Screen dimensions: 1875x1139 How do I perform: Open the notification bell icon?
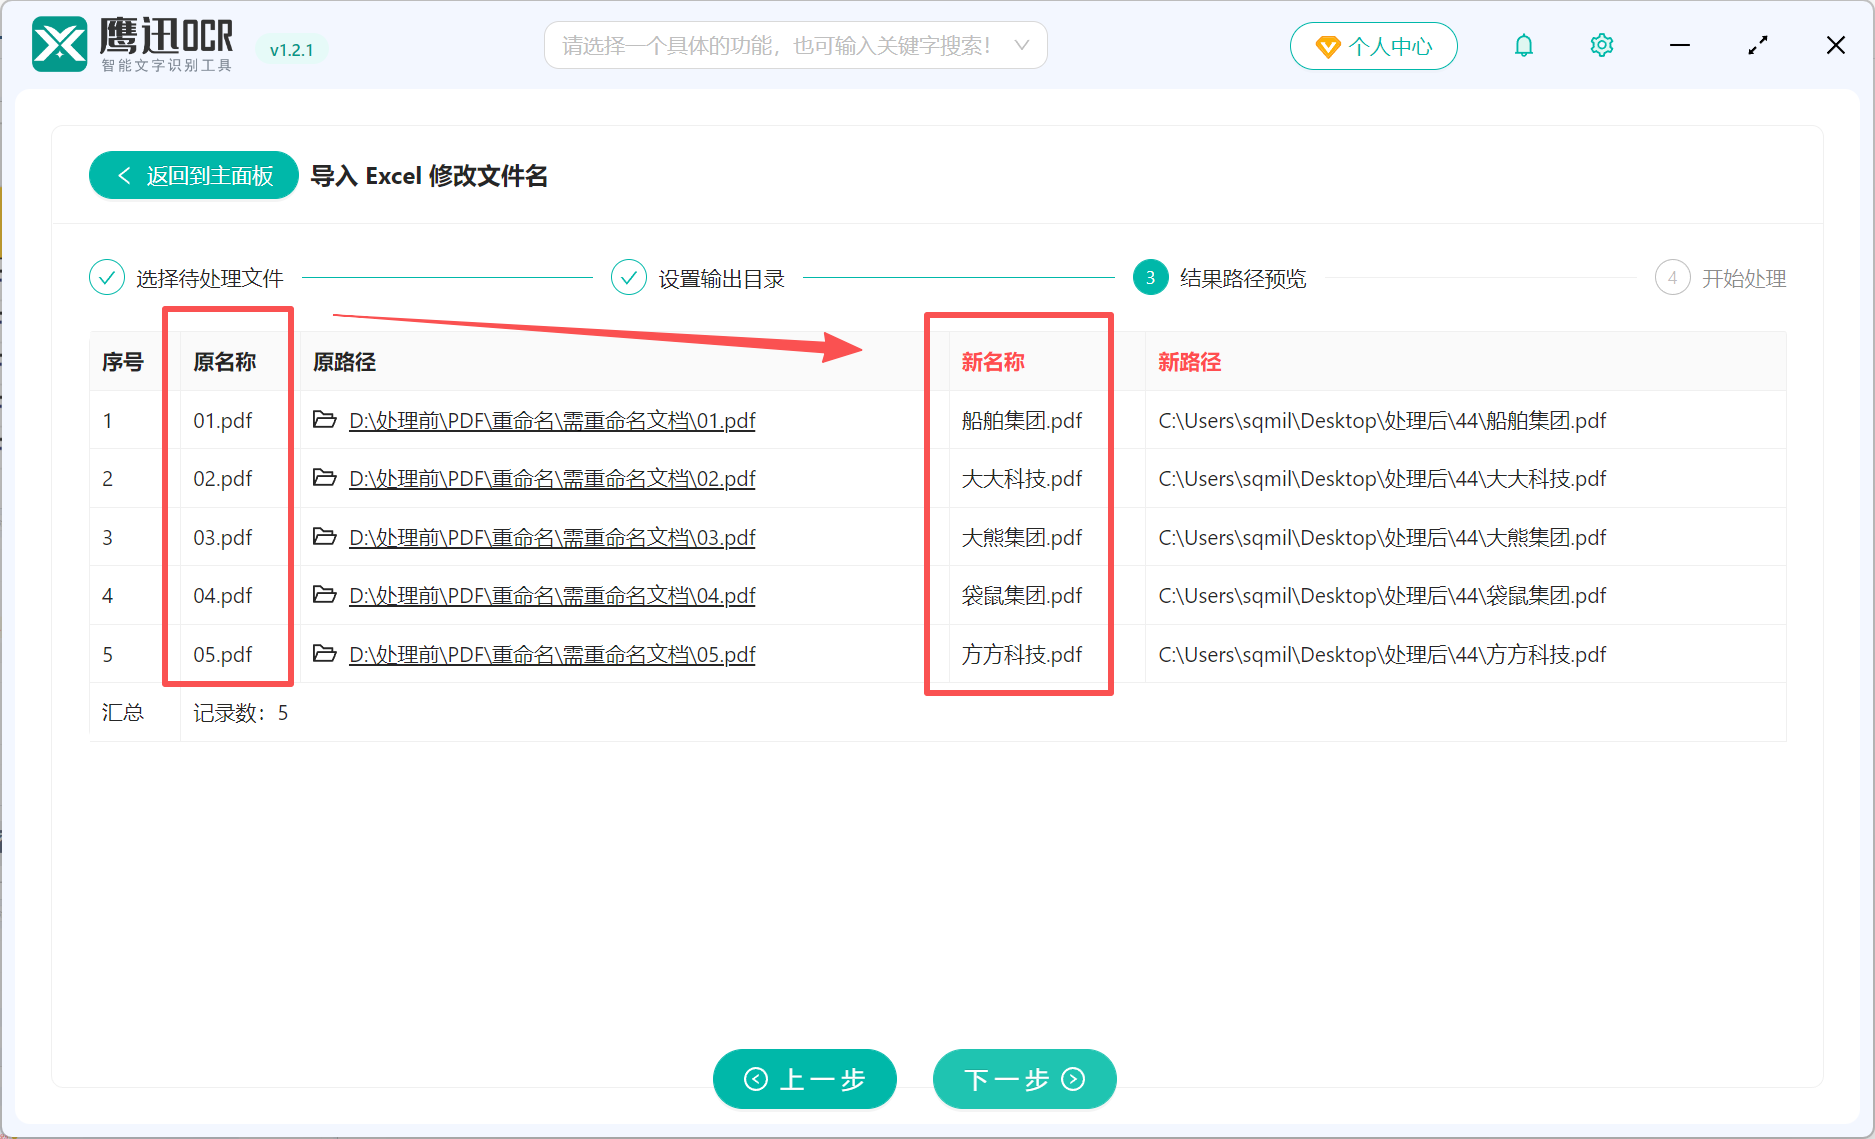pos(1523,45)
